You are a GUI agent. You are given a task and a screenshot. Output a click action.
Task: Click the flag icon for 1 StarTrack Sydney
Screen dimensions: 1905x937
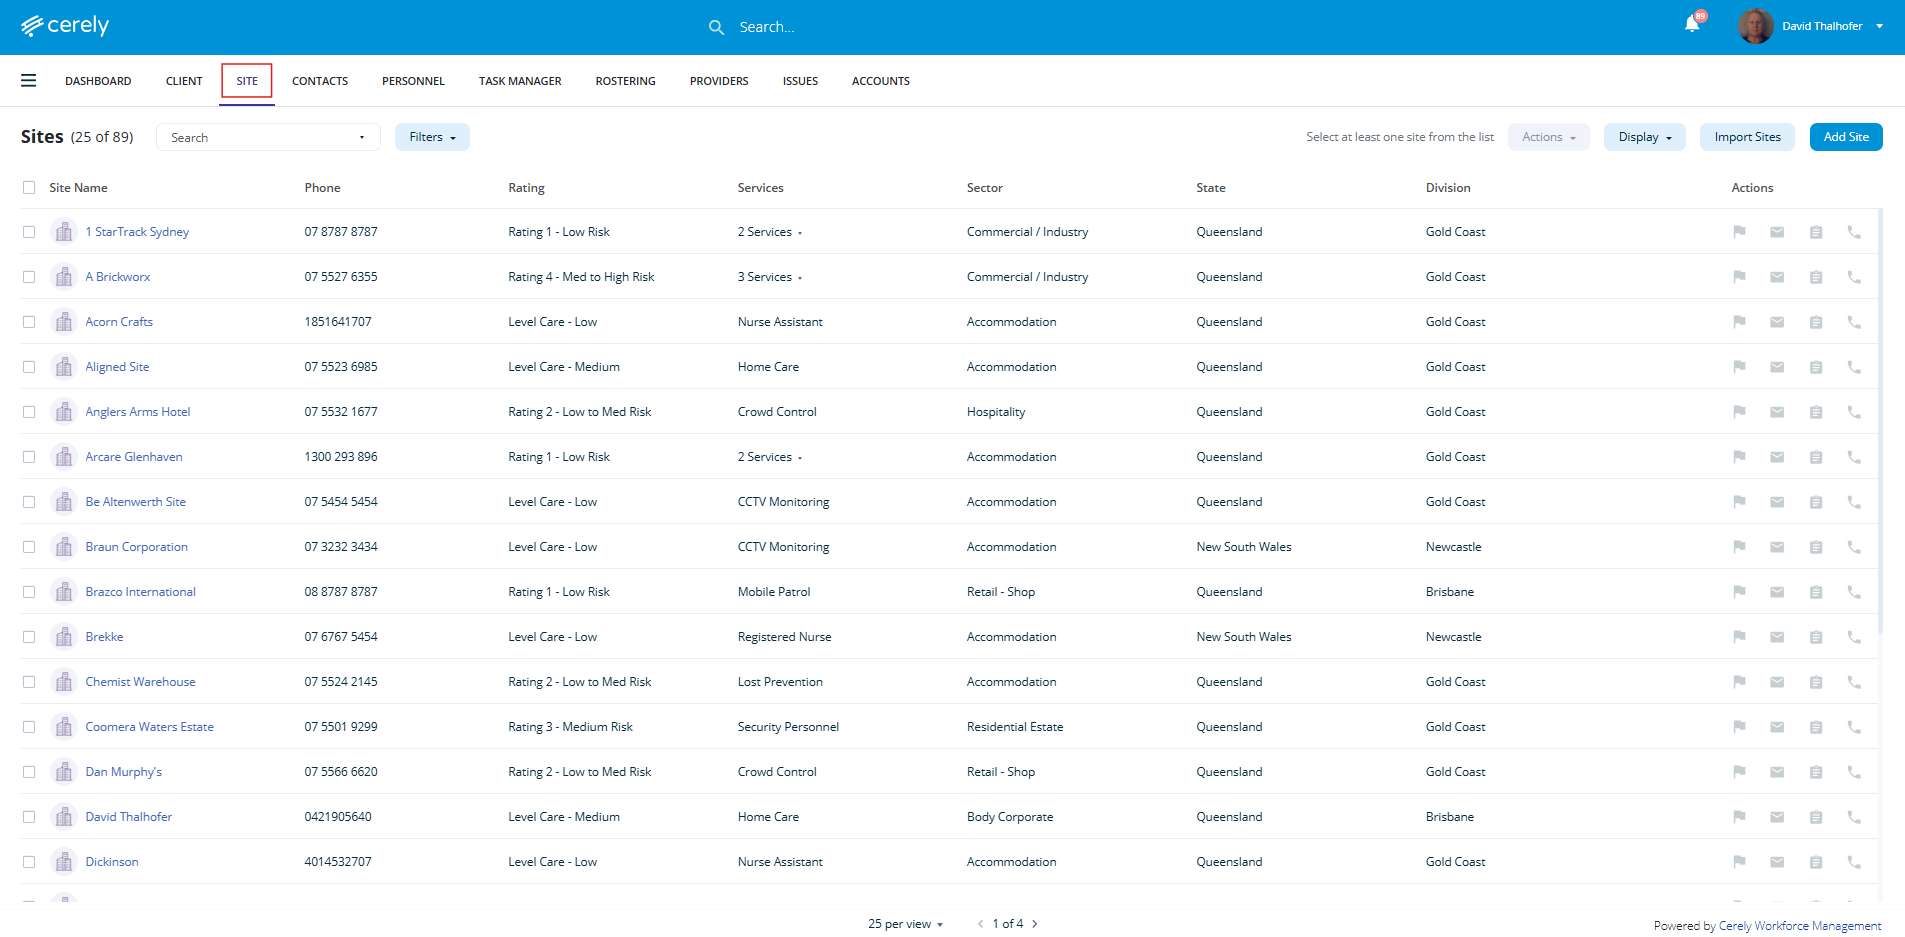tap(1739, 232)
